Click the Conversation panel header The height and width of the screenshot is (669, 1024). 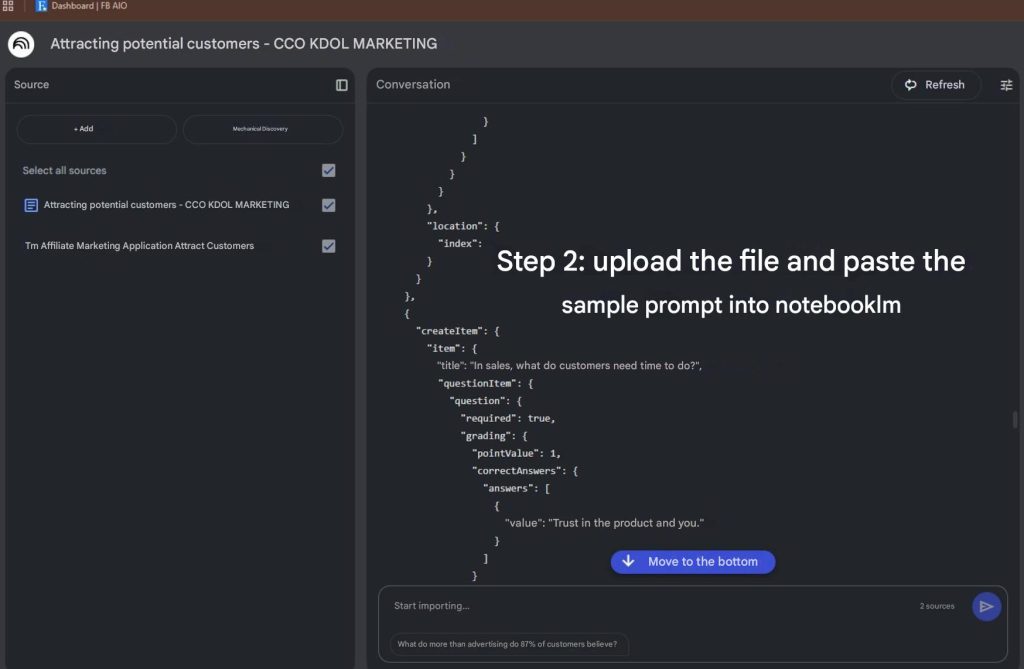tap(413, 85)
